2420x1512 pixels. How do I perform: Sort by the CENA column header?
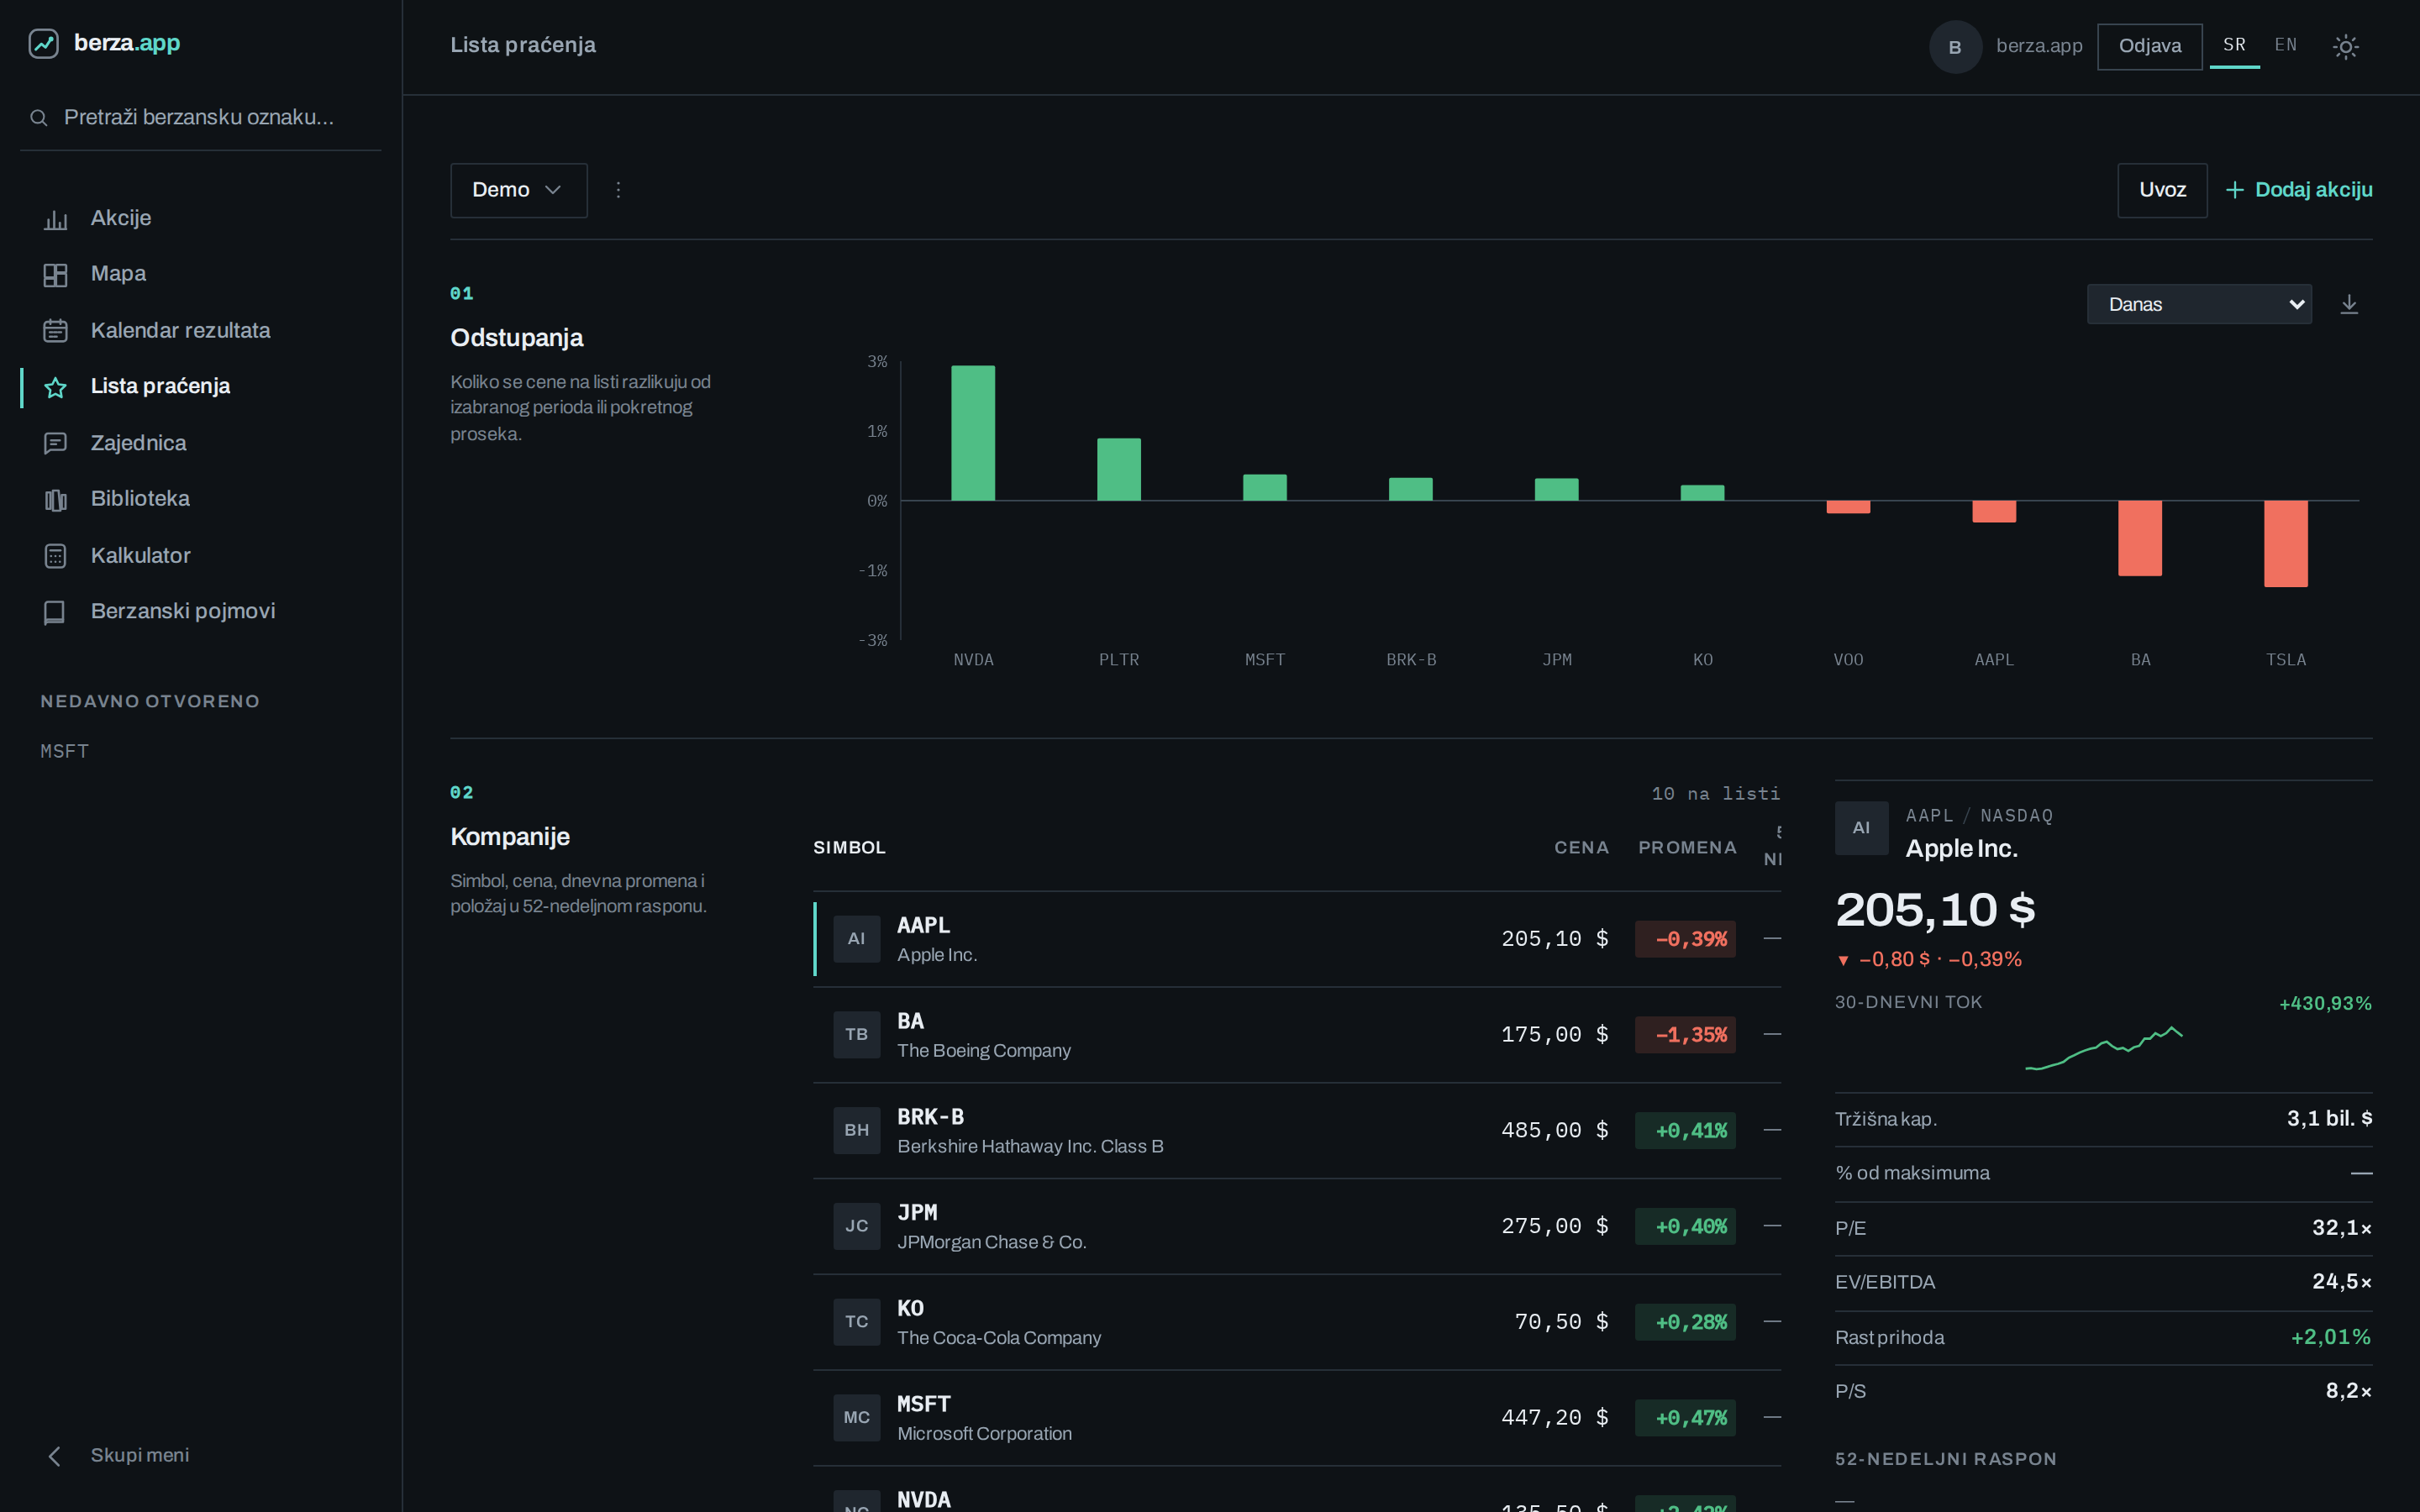point(1581,848)
